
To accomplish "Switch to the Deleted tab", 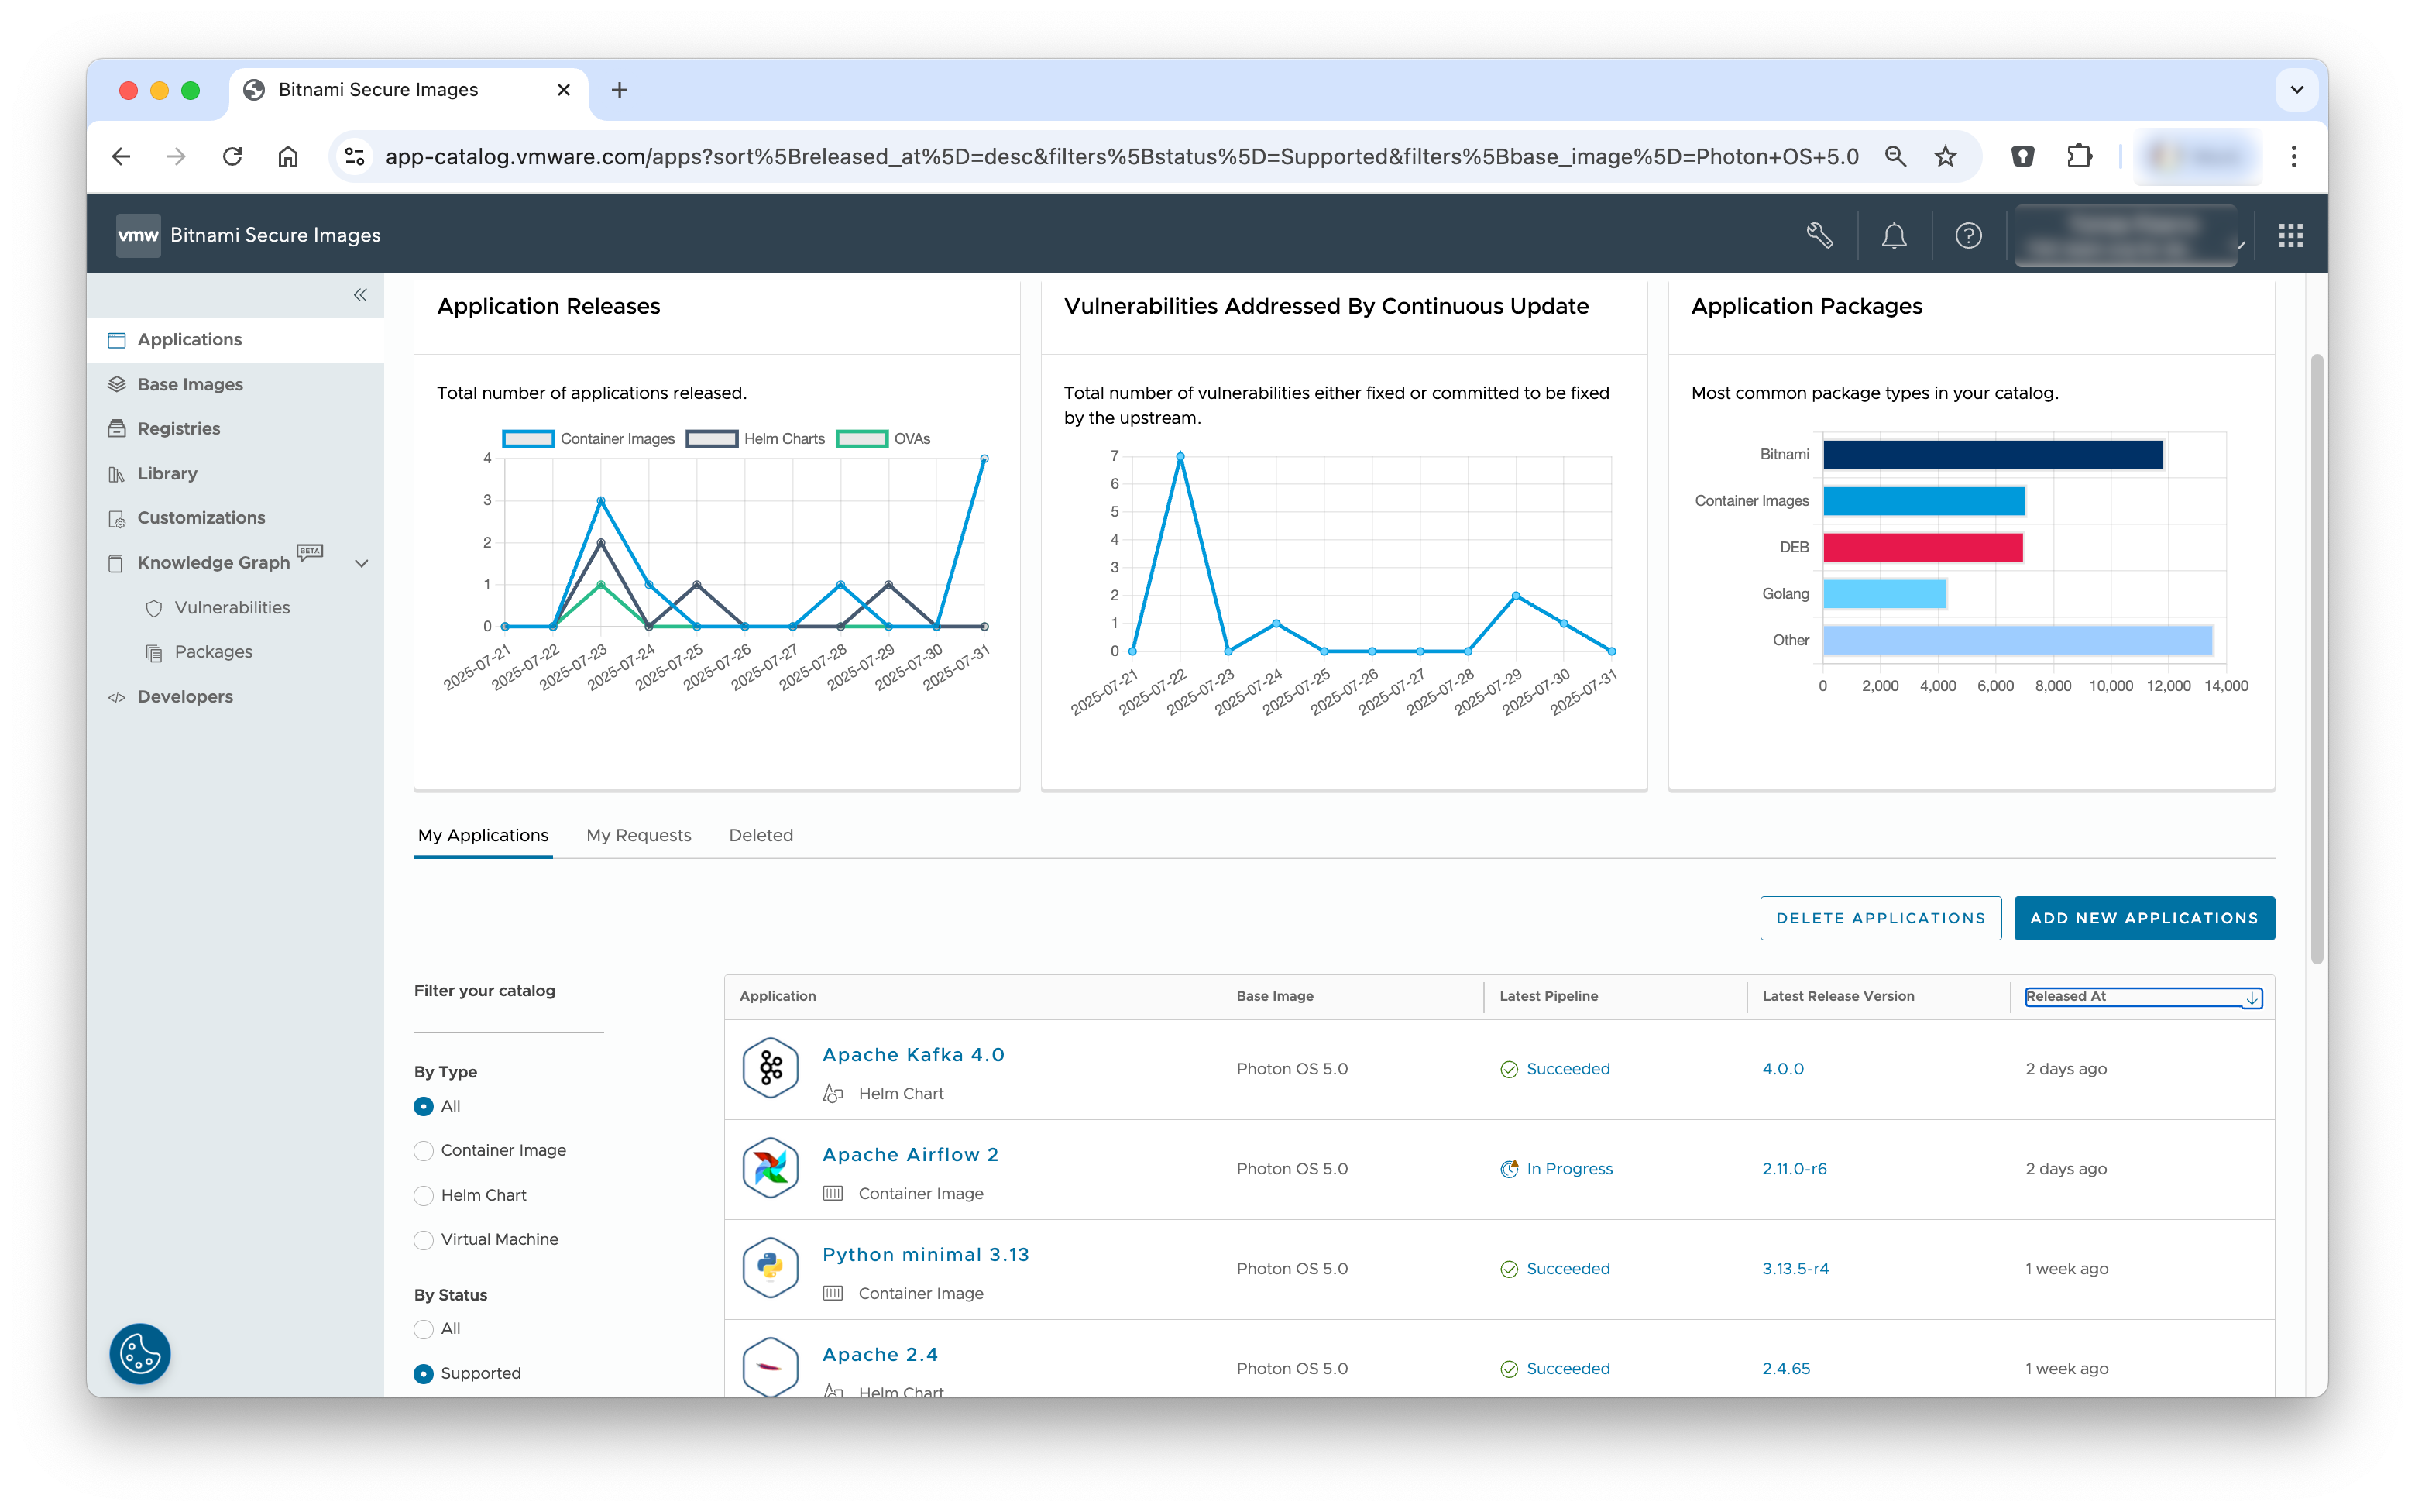I will click(760, 835).
